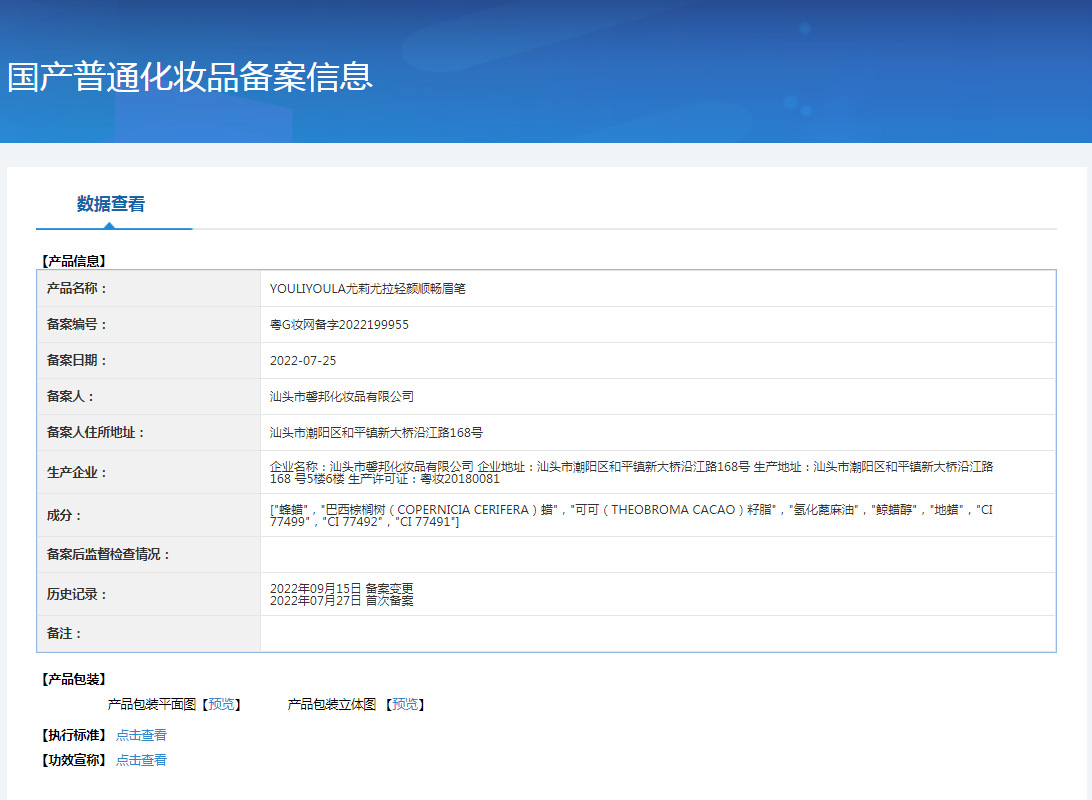Click the 【功效宣称】 label
The width and height of the screenshot is (1092, 800).
[x=74, y=760]
